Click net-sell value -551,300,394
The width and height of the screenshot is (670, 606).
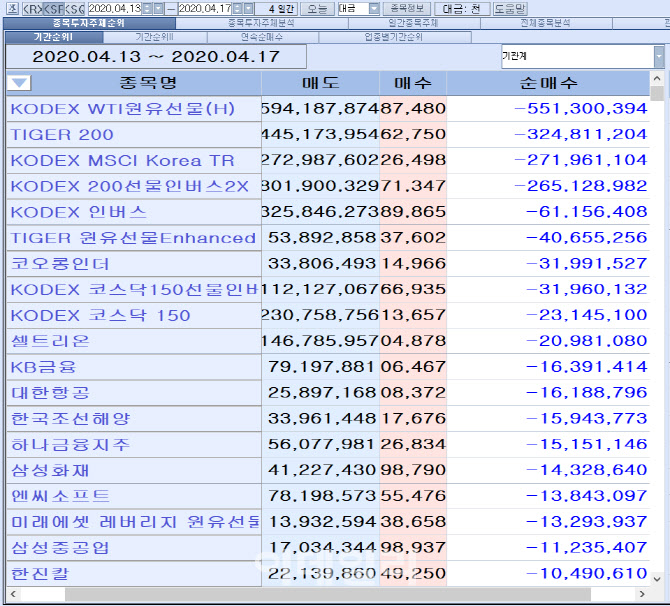(581, 109)
